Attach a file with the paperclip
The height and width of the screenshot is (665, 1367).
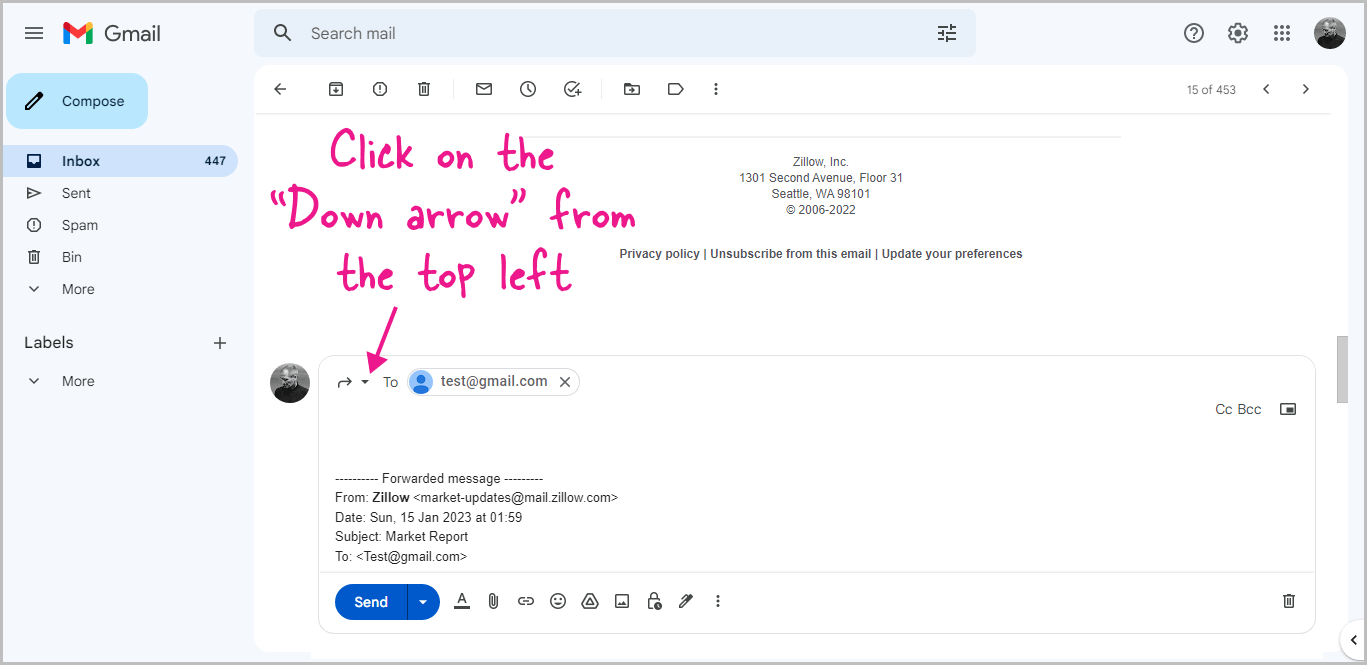(493, 601)
